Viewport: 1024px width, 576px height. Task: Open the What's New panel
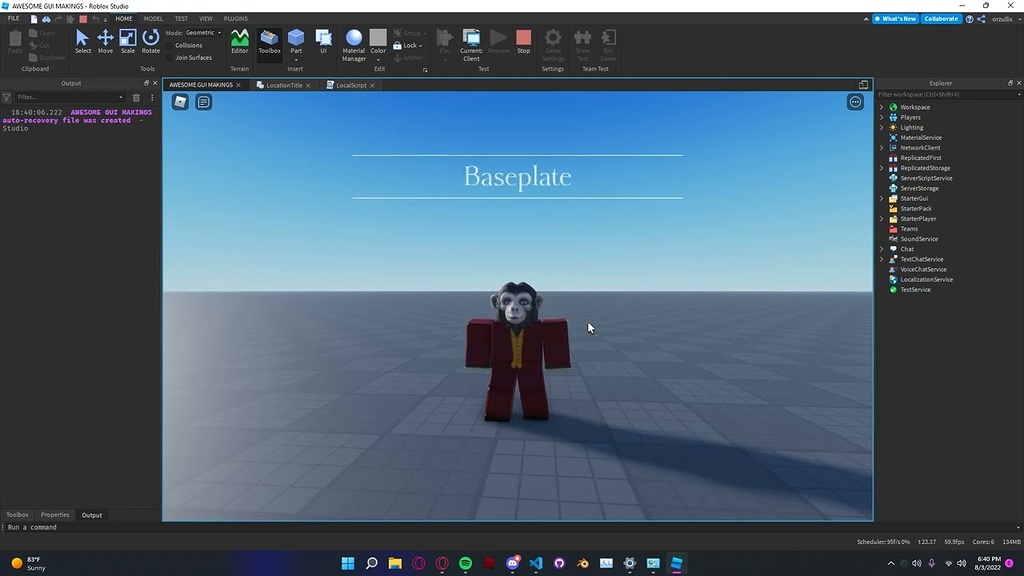[895, 18]
